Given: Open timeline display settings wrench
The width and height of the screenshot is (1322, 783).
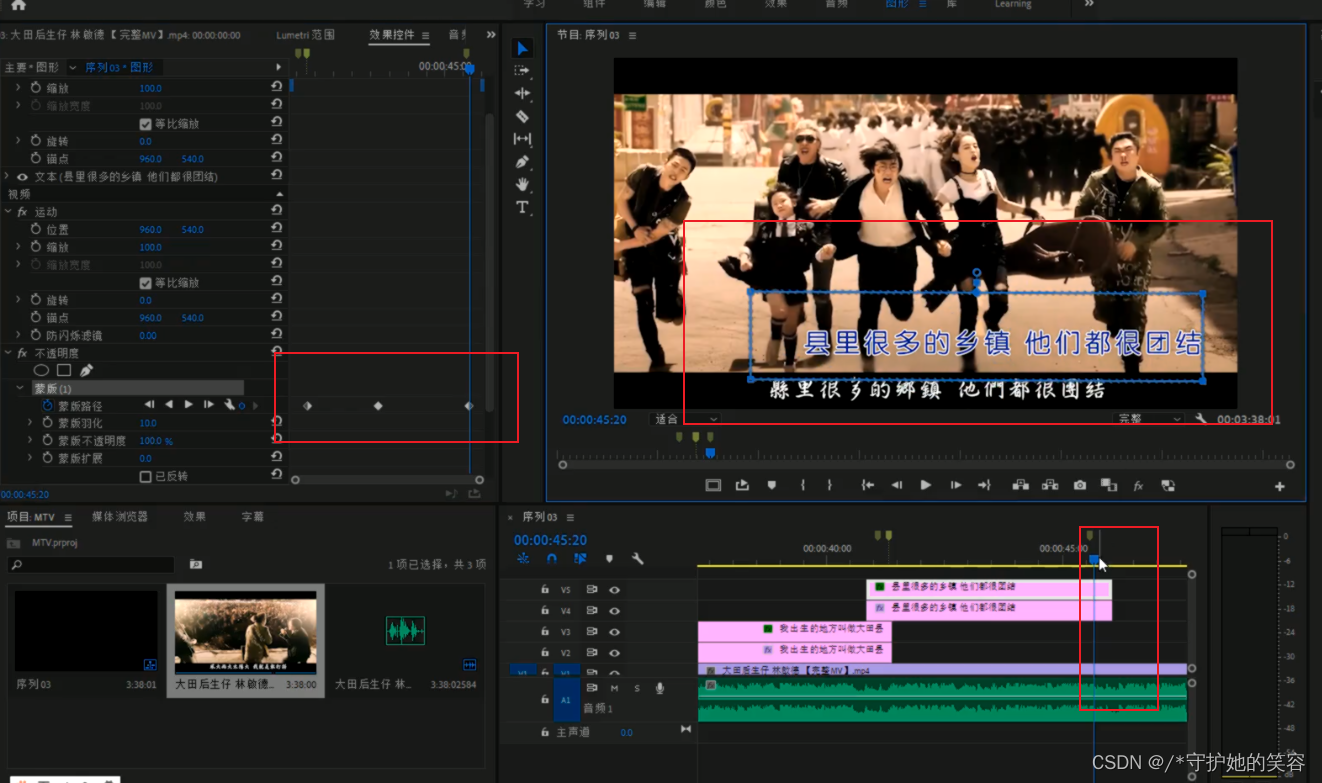Looking at the screenshot, I should [637, 559].
